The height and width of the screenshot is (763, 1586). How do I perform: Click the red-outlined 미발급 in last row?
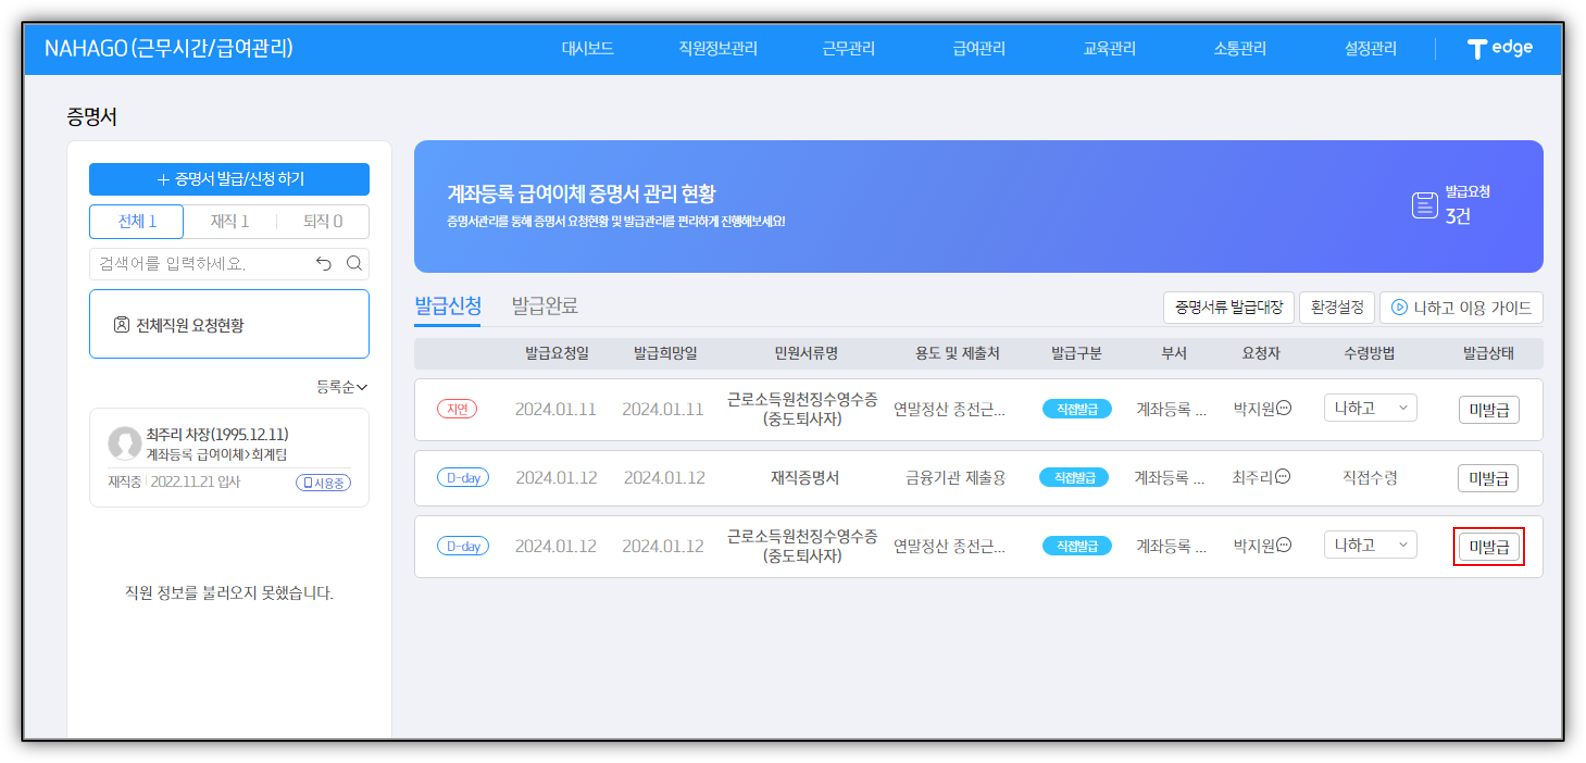point(1489,546)
